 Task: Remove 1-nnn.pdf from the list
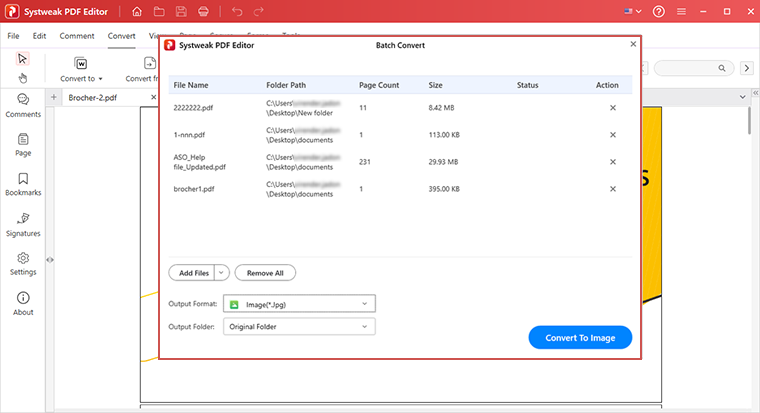tap(613, 135)
